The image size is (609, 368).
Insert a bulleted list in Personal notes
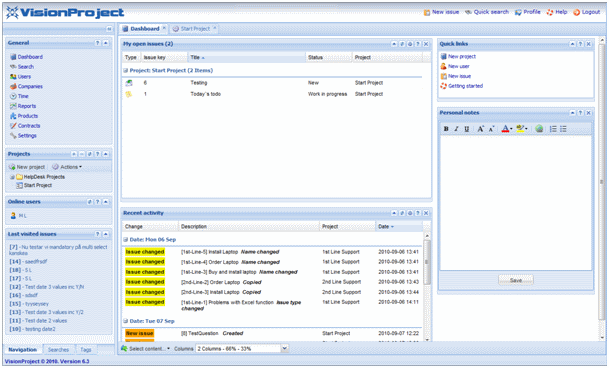[563, 129]
